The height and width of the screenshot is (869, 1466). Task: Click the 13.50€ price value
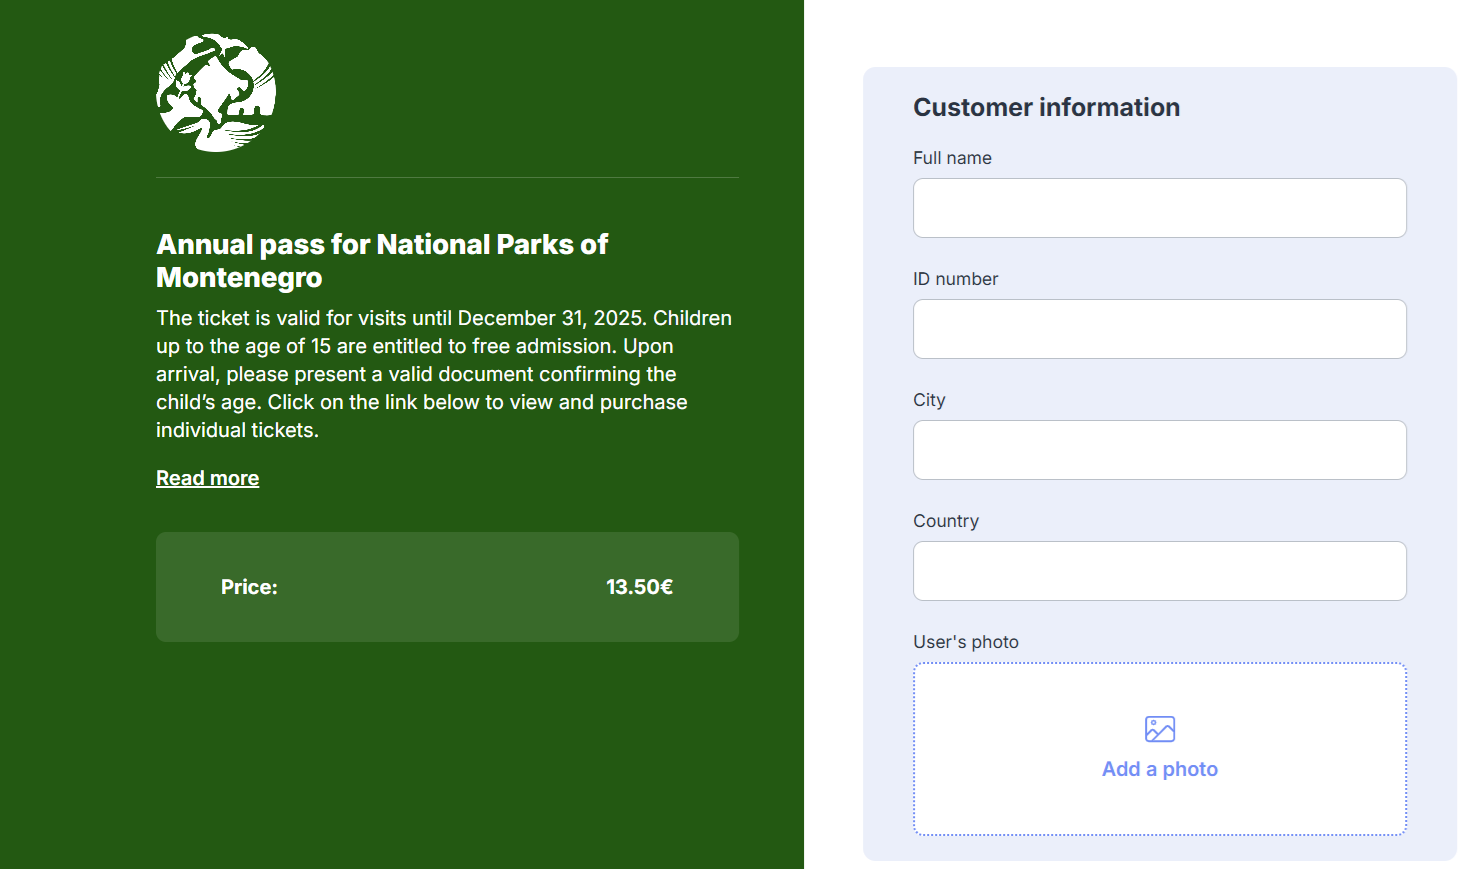(x=639, y=587)
